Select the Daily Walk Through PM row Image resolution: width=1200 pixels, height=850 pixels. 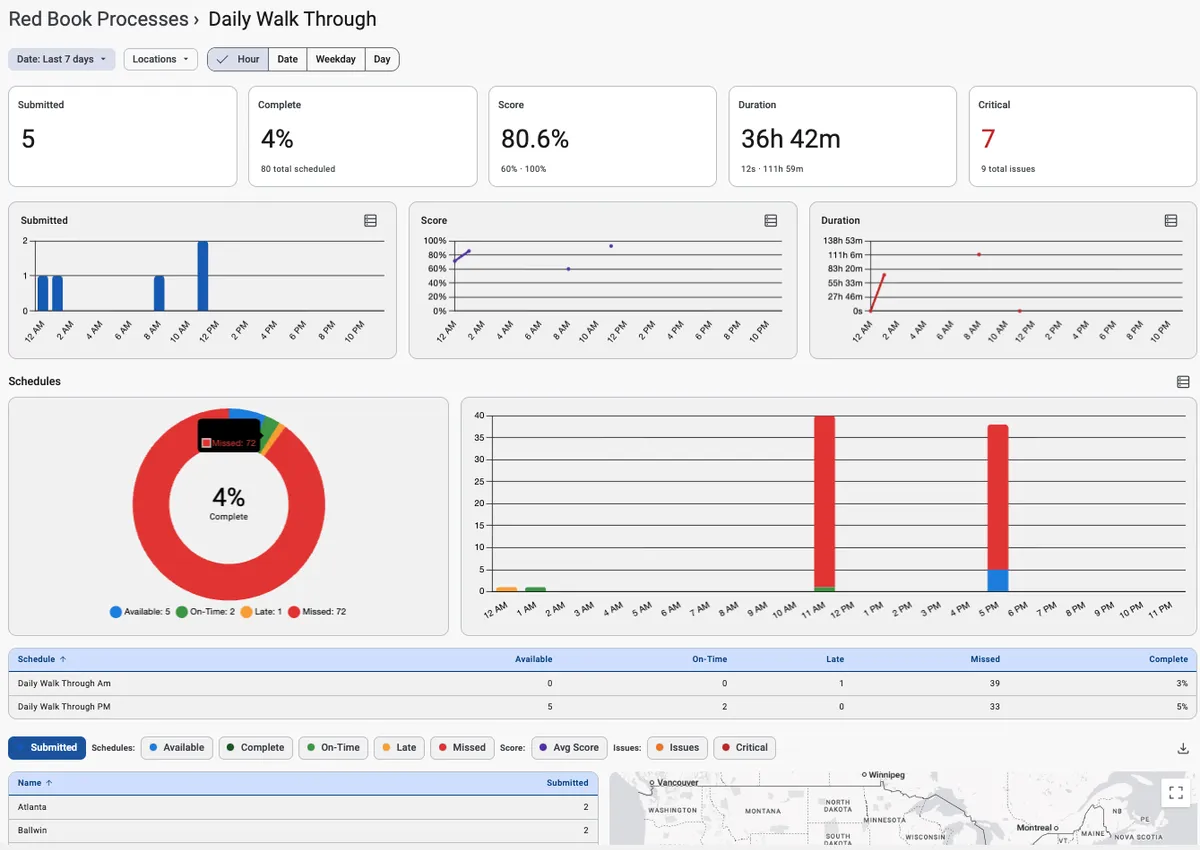pos(602,707)
